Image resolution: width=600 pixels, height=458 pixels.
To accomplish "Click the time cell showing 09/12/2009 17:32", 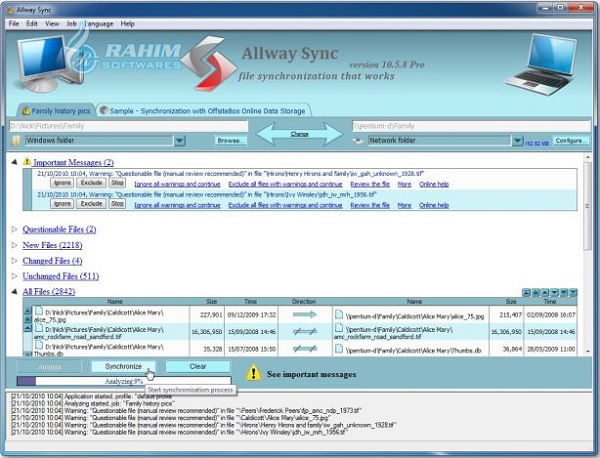I will tap(251, 315).
